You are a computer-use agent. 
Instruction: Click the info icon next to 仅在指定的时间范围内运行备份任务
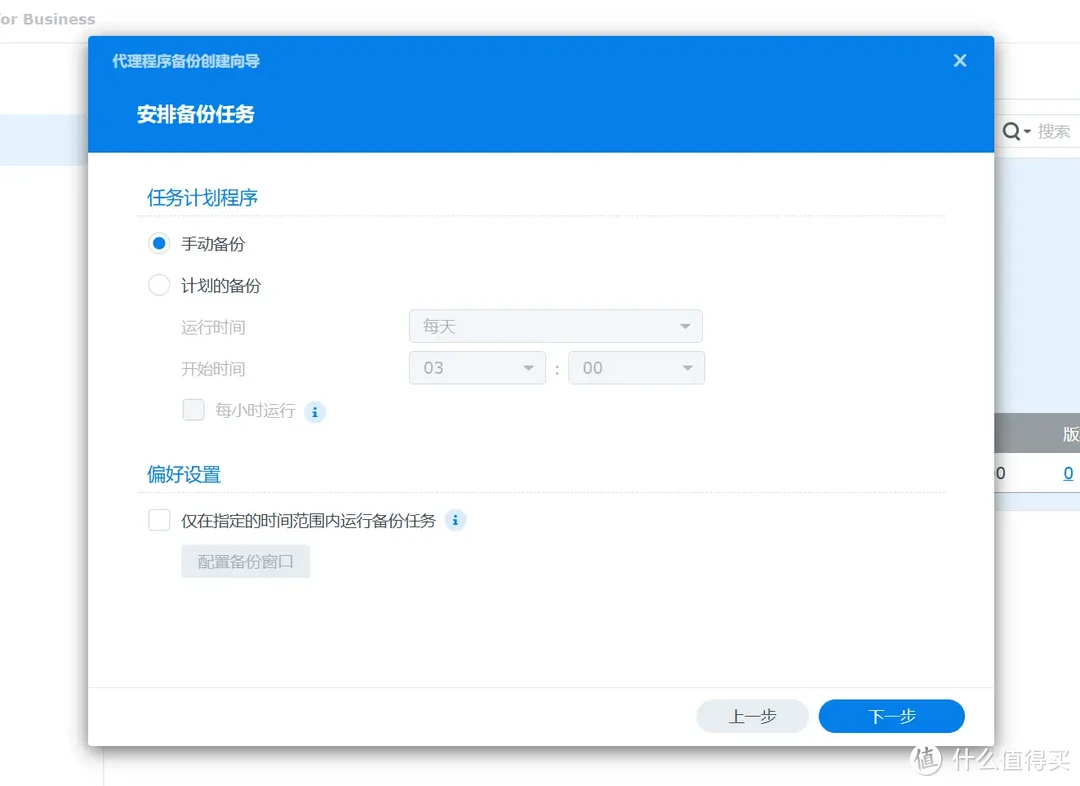(455, 520)
